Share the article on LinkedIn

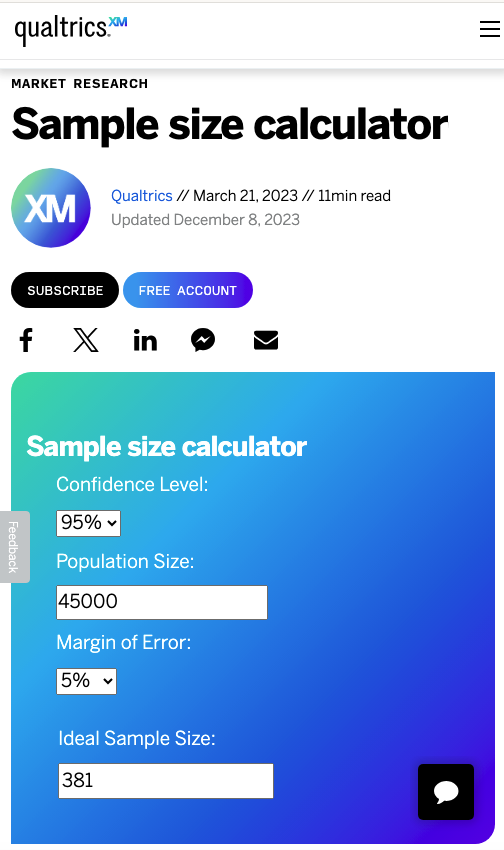[x=145, y=340]
